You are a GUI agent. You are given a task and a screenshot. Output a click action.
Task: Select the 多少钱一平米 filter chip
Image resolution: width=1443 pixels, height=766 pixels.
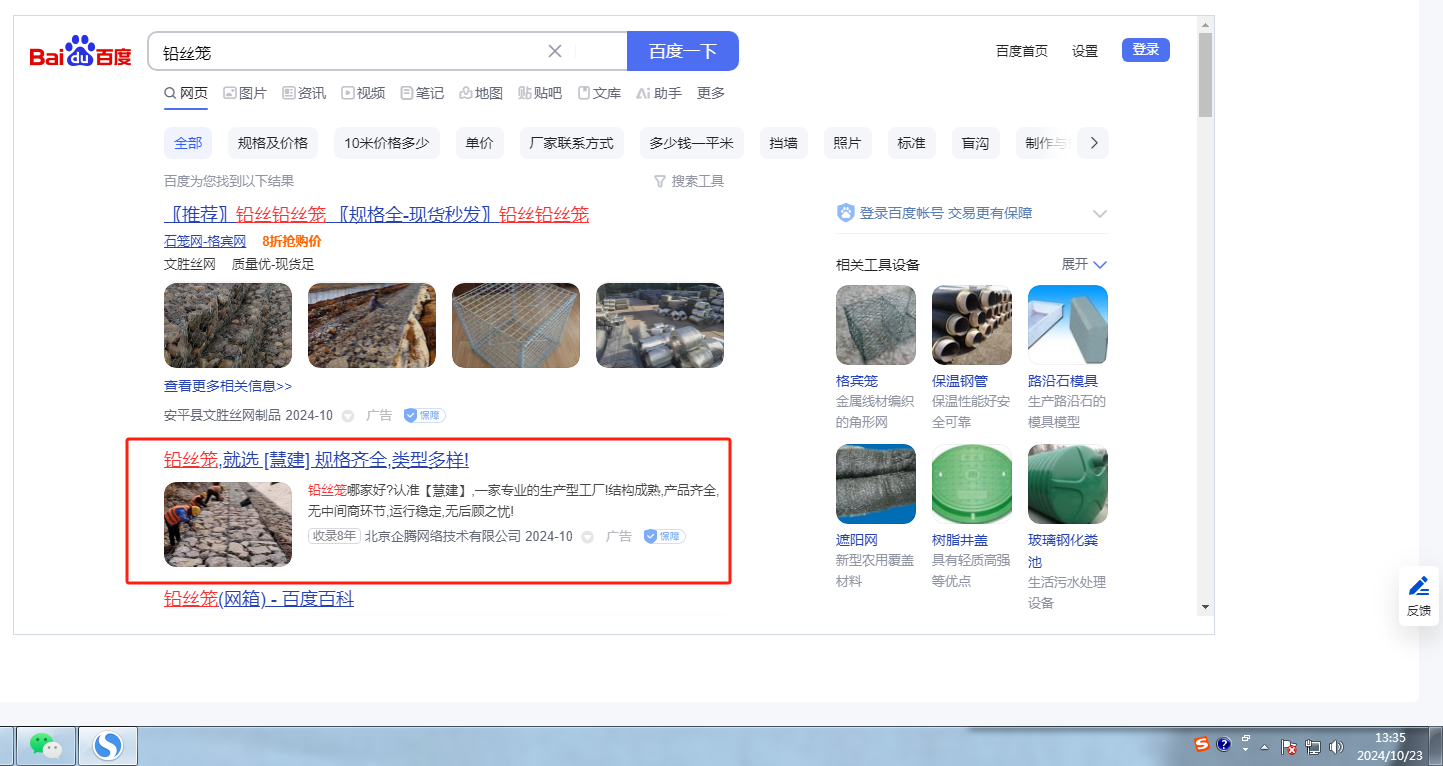[x=692, y=143]
